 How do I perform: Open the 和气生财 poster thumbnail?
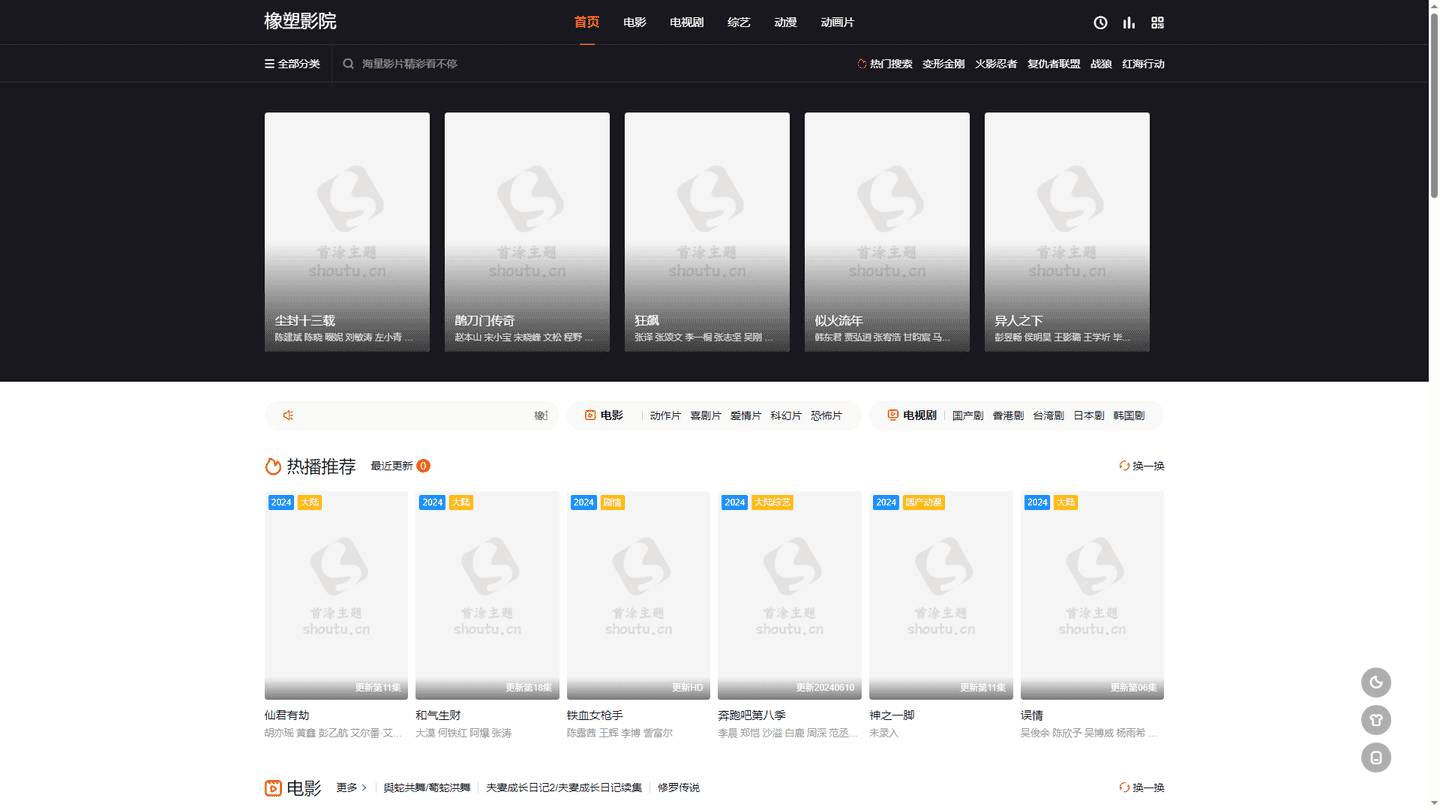(487, 595)
